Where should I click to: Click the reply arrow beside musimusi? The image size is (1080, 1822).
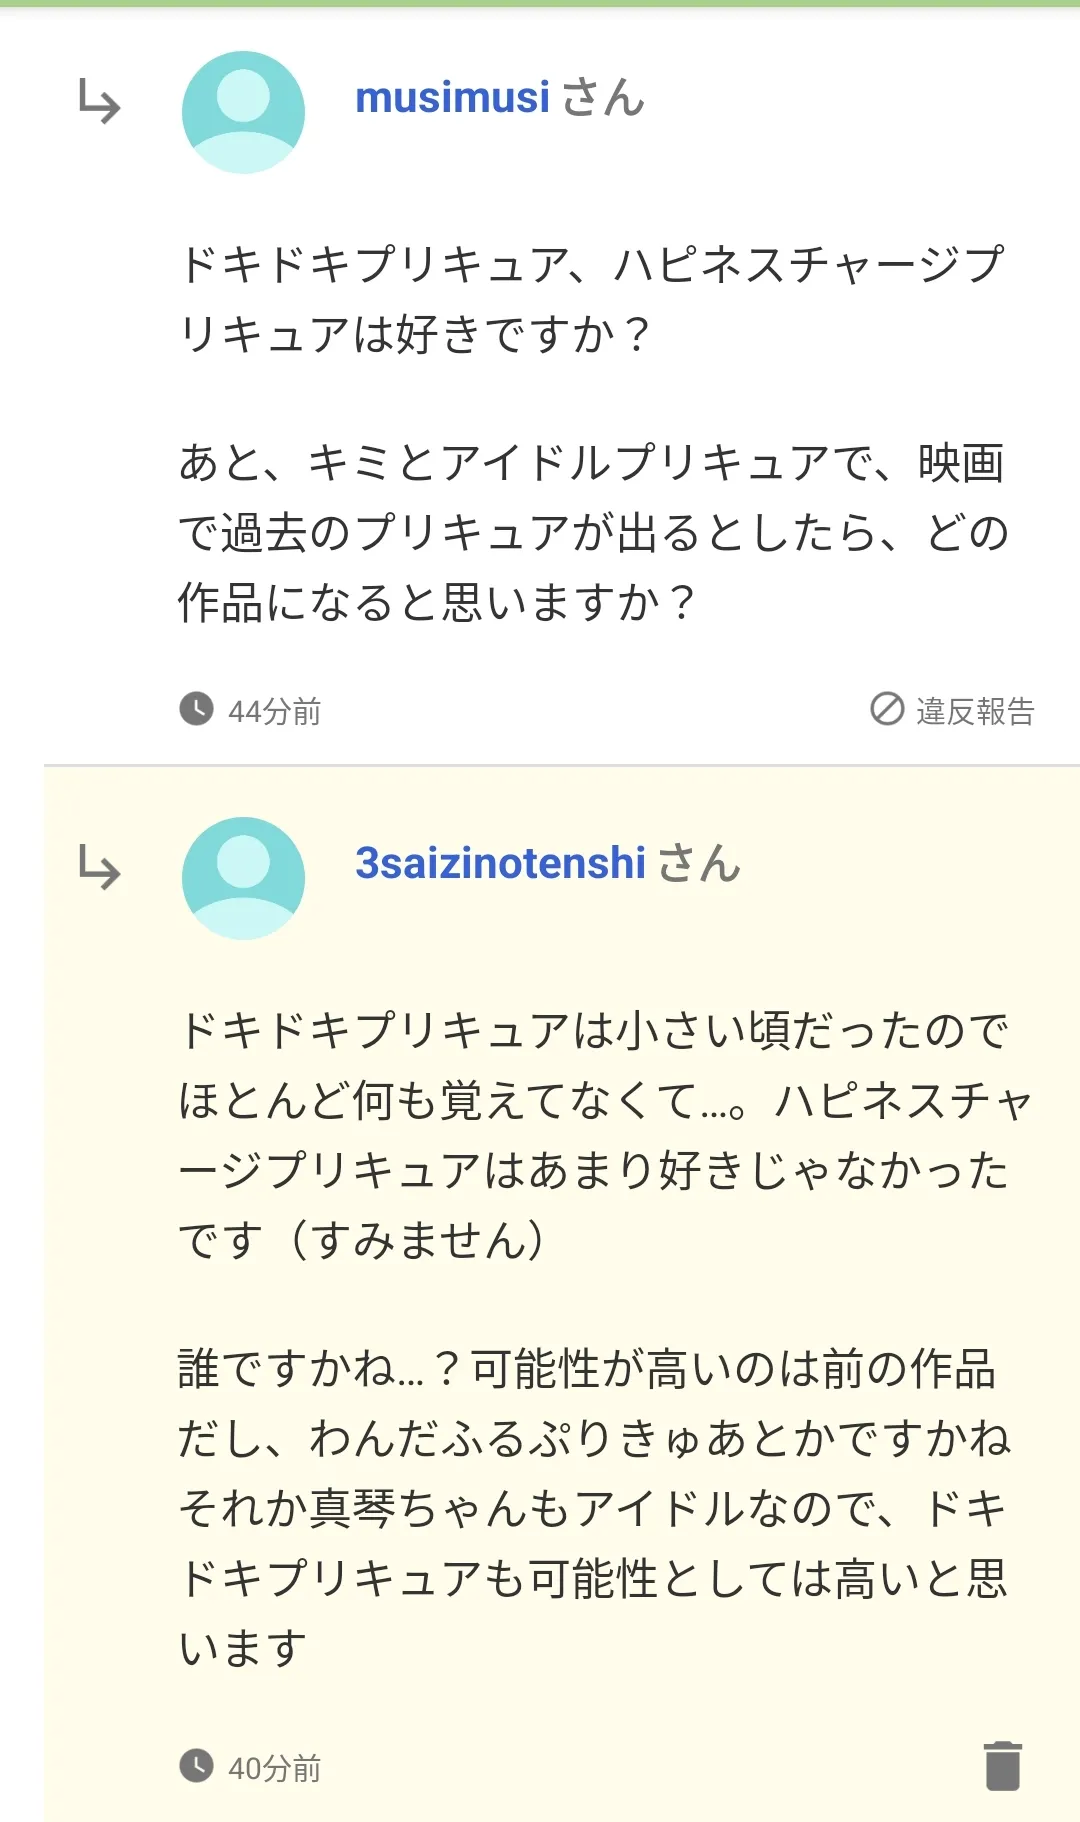point(99,102)
